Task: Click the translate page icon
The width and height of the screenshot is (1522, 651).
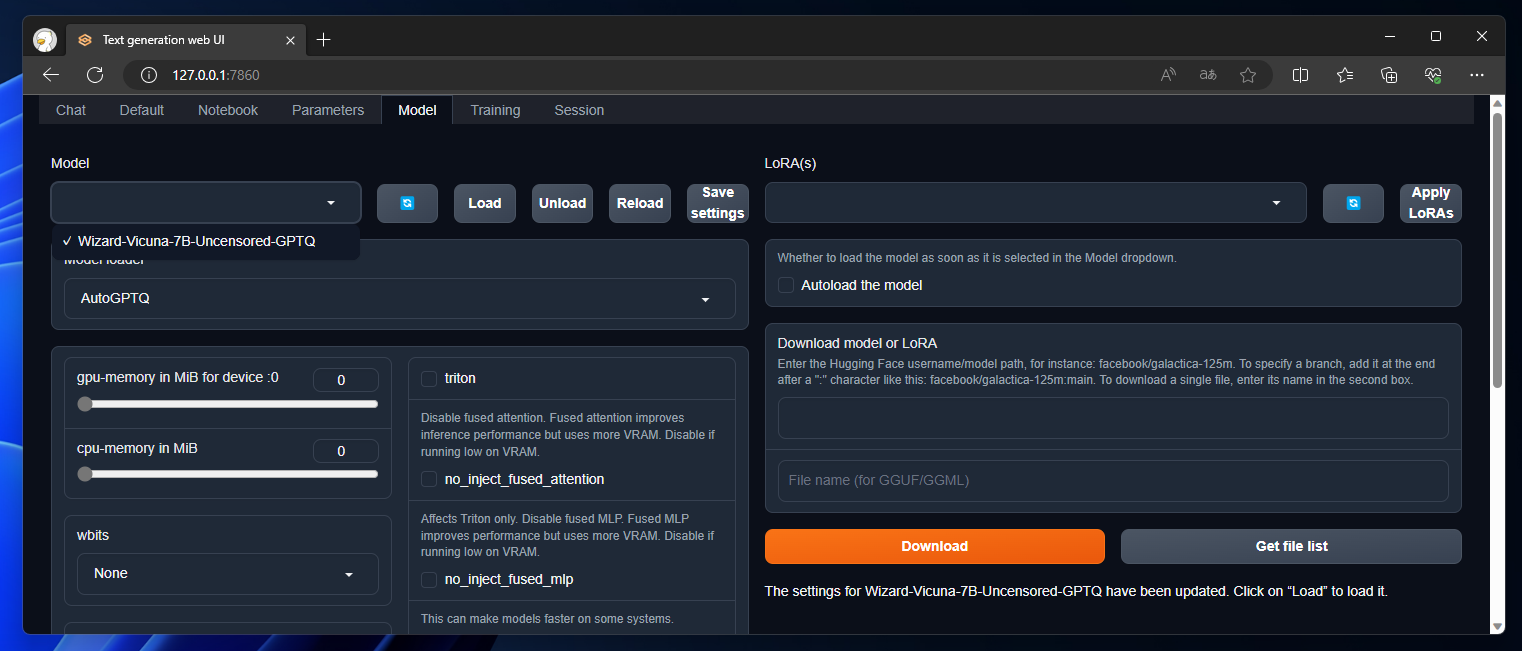Action: 1208,75
